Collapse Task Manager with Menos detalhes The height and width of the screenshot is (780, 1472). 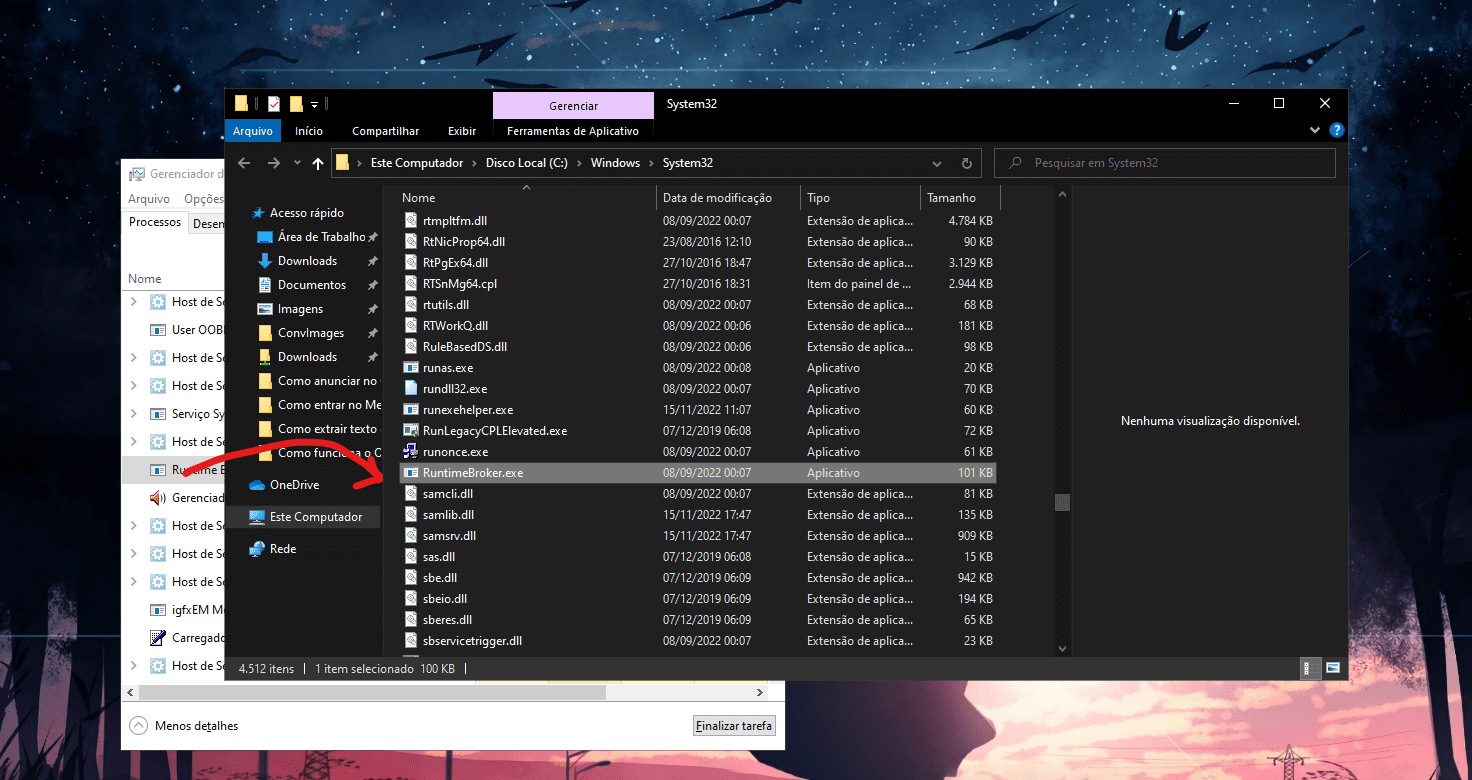point(185,726)
